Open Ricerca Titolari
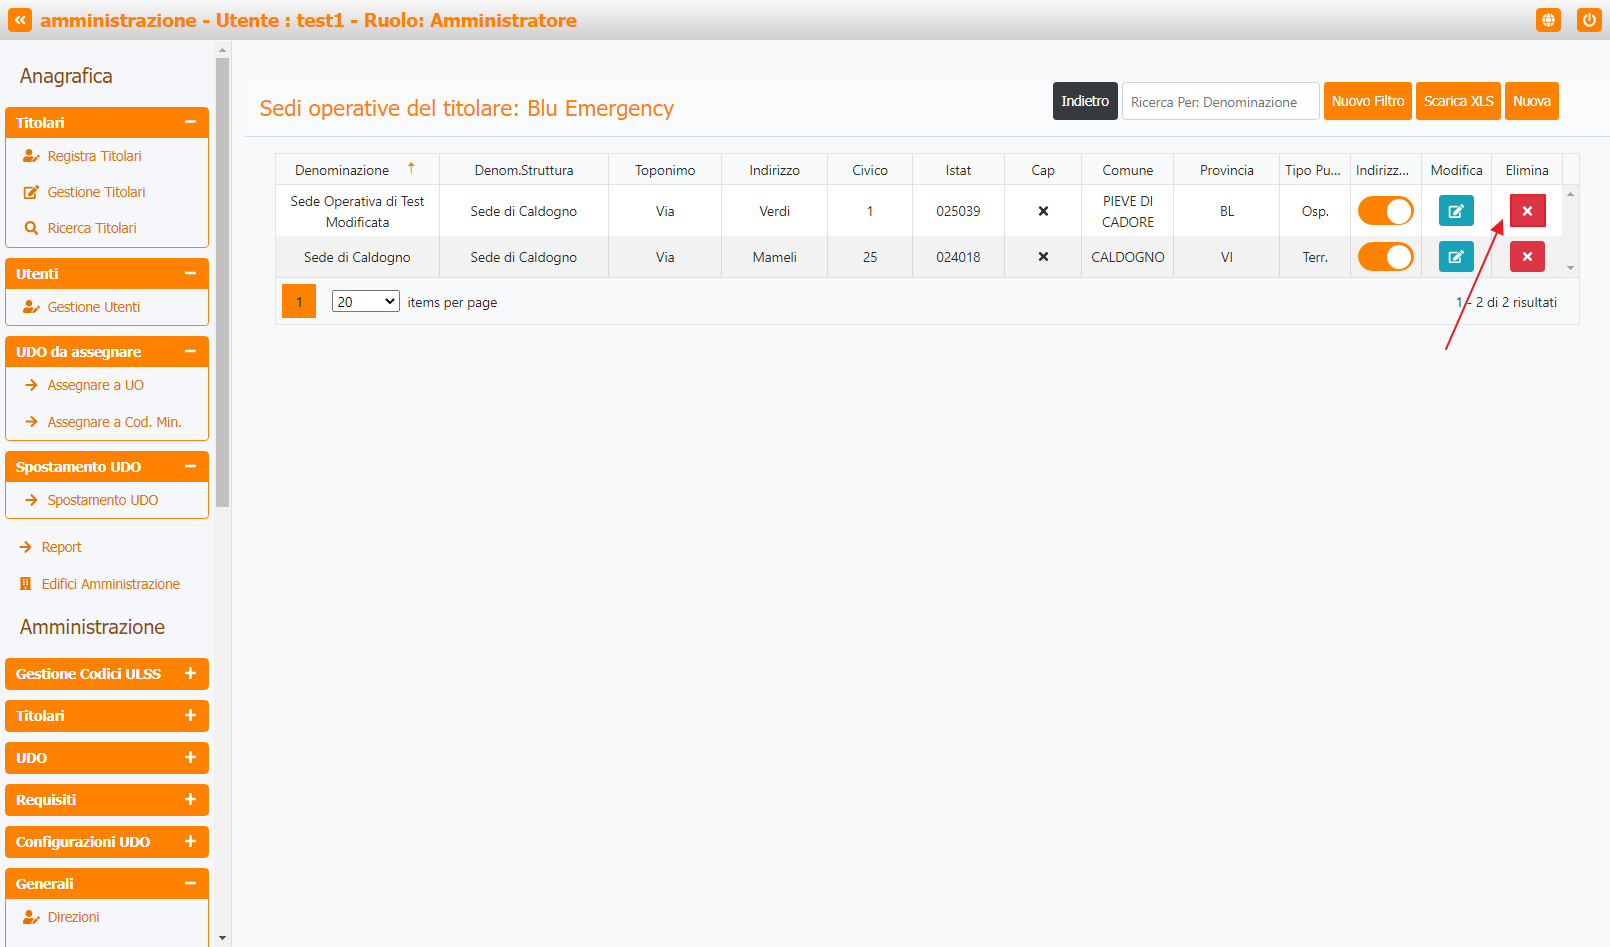The width and height of the screenshot is (1610, 947). 92,228
